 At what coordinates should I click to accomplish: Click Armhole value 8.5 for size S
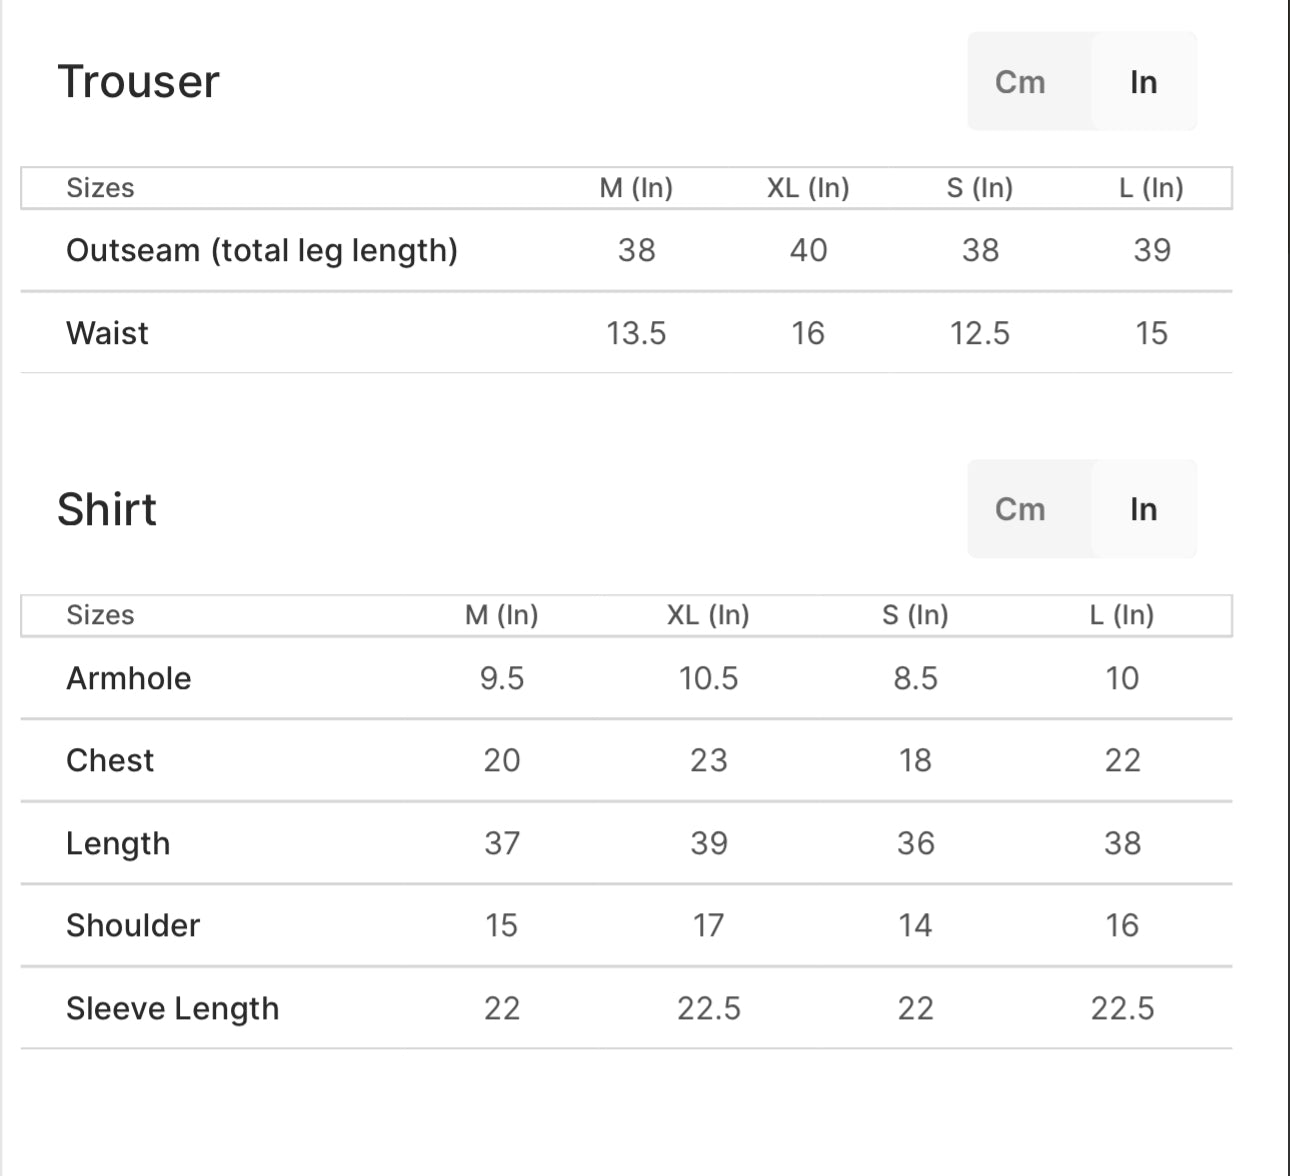[915, 678]
